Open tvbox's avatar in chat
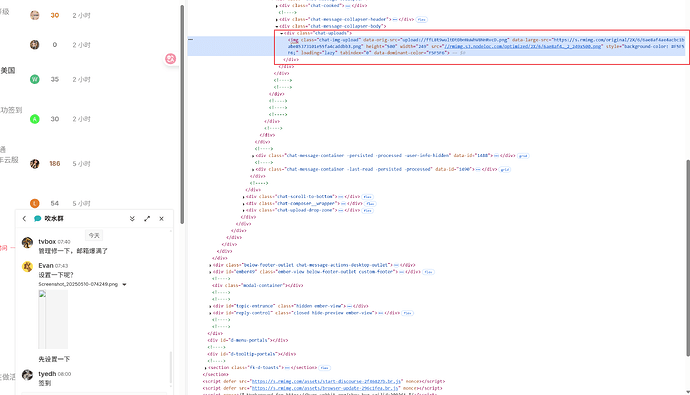Viewport: 690px width, 395px height. (27, 243)
